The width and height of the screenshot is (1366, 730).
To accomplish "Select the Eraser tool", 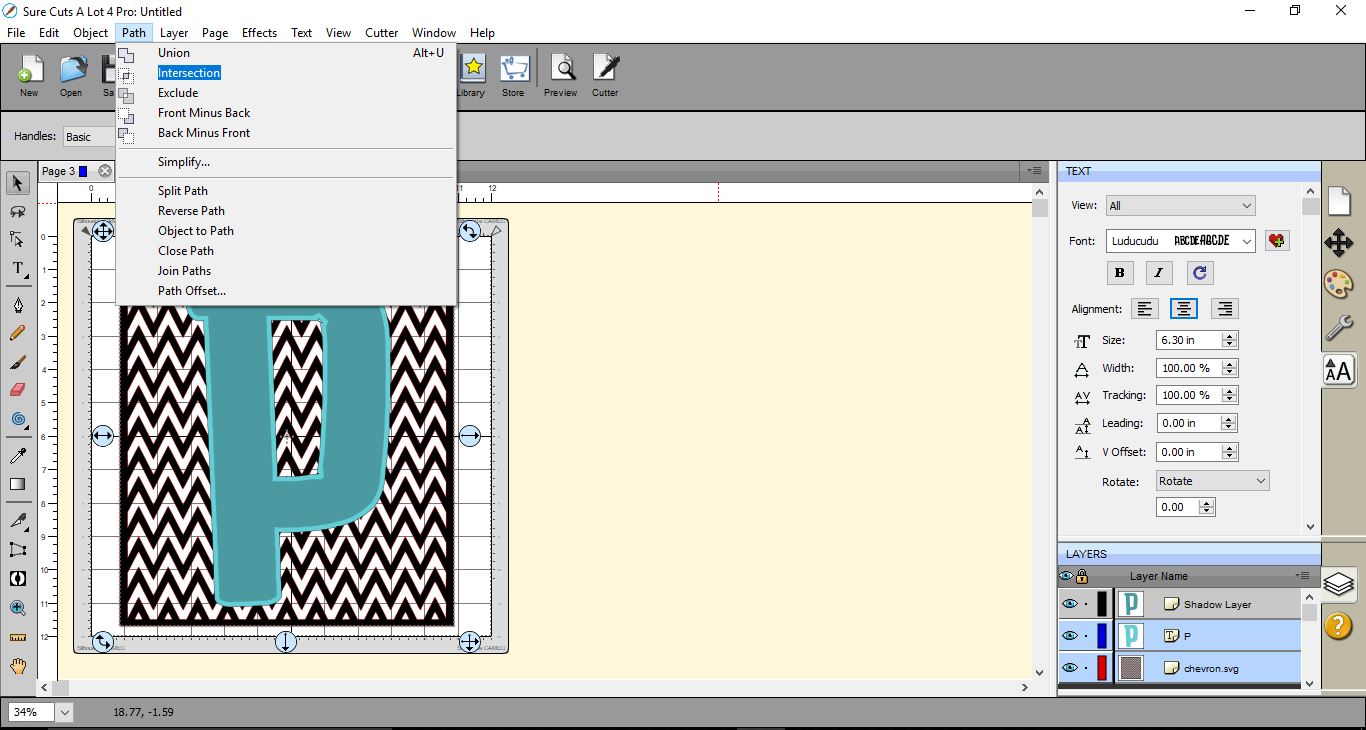I will [x=18, y=390].
